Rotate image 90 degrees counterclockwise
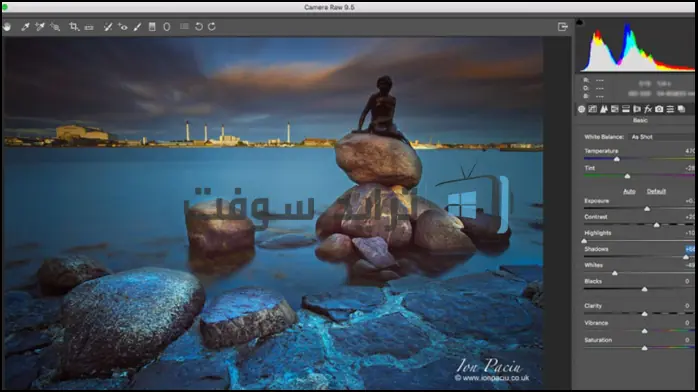The height and width of the screenshot is (392, 698). pos(199,27)
